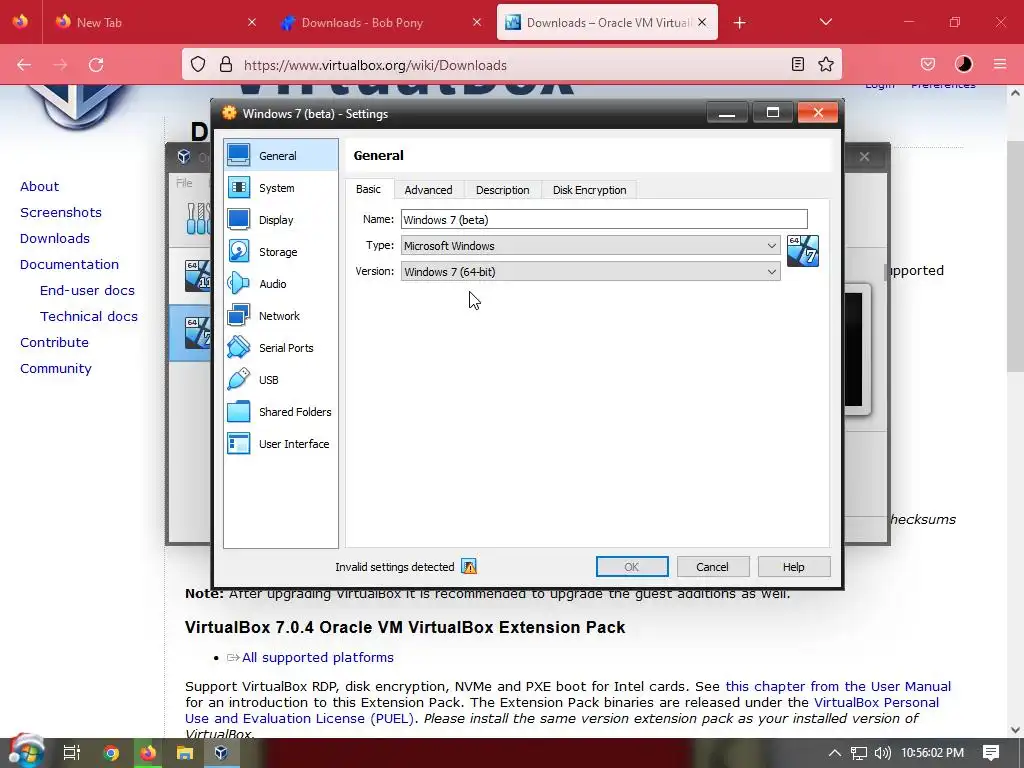The image size is (1024, 768).
Task: Open Serial Ports settings category
Action: tap(281, 348)
